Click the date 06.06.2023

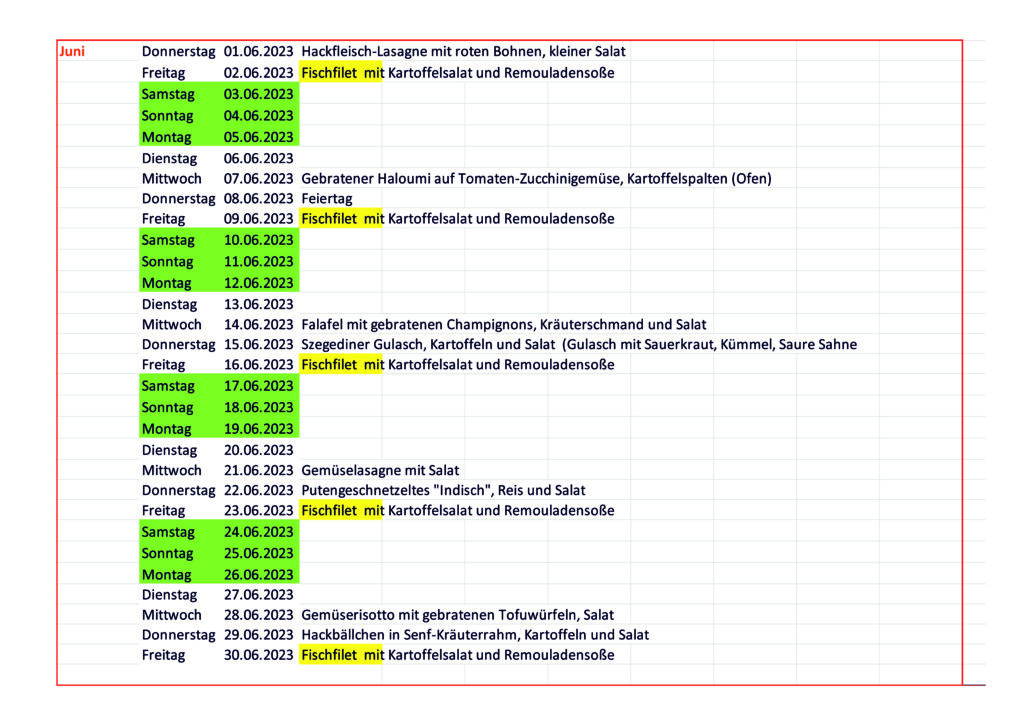(258, 159)
